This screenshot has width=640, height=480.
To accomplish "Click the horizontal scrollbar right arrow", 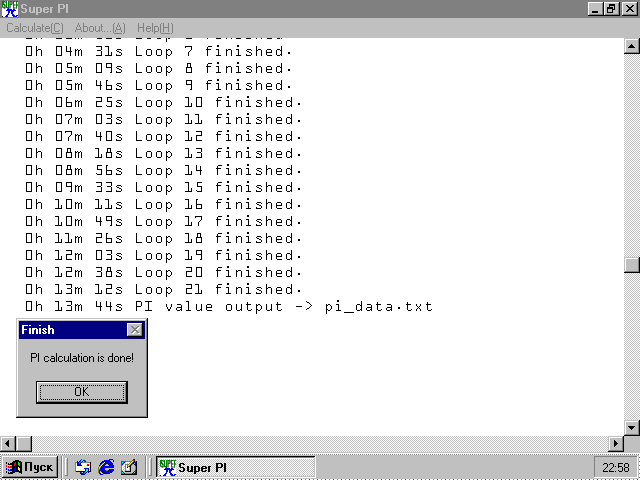I will [x=616, y=443].
